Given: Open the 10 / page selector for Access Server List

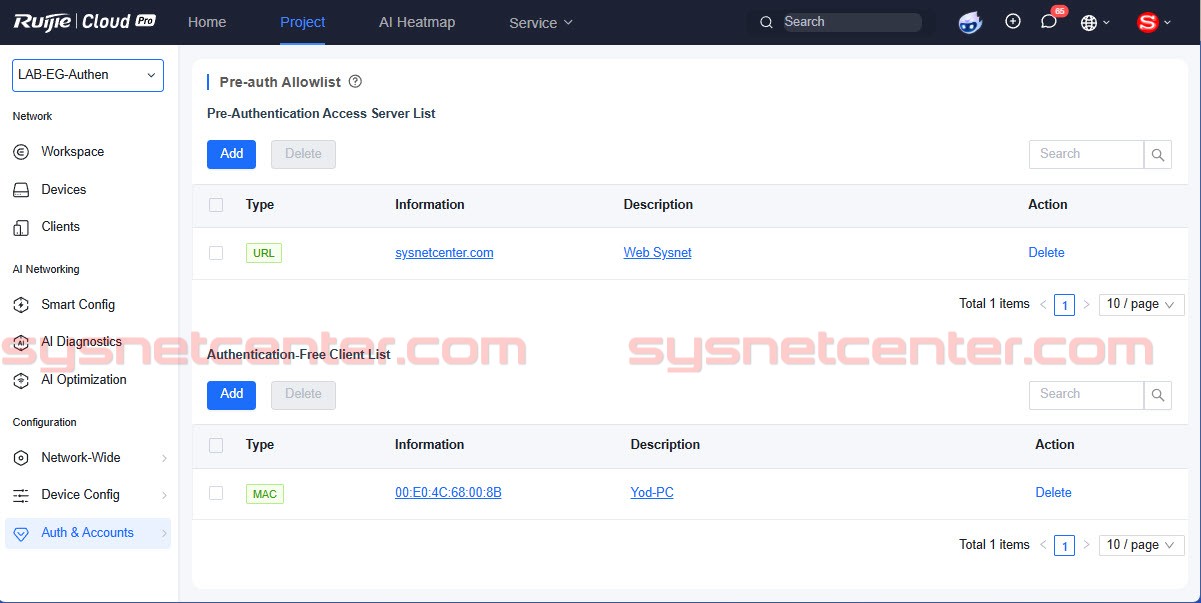Looking at the screenshot, I should point(1141,304).
